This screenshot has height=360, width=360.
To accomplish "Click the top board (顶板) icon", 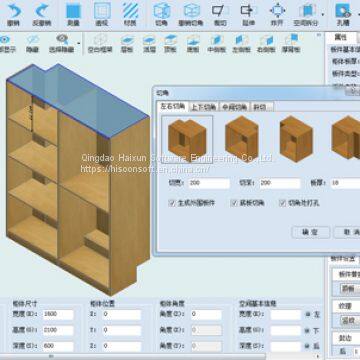I will pyautogui.click(x=170, y=40).
